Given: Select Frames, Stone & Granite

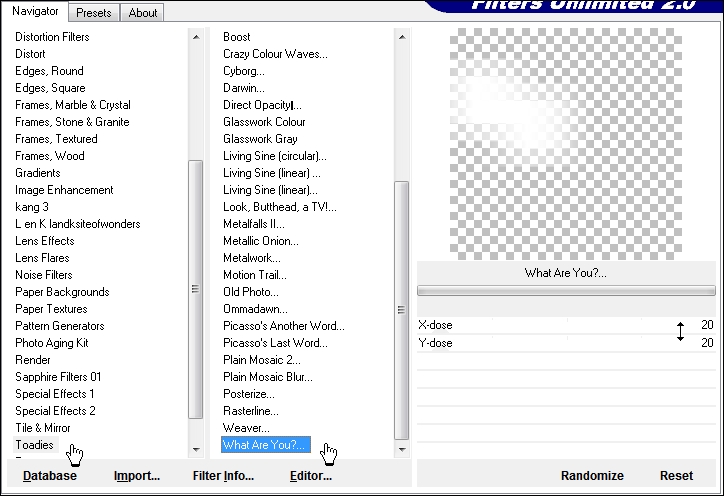Looking at the screenshot, I should pos(72,122).
